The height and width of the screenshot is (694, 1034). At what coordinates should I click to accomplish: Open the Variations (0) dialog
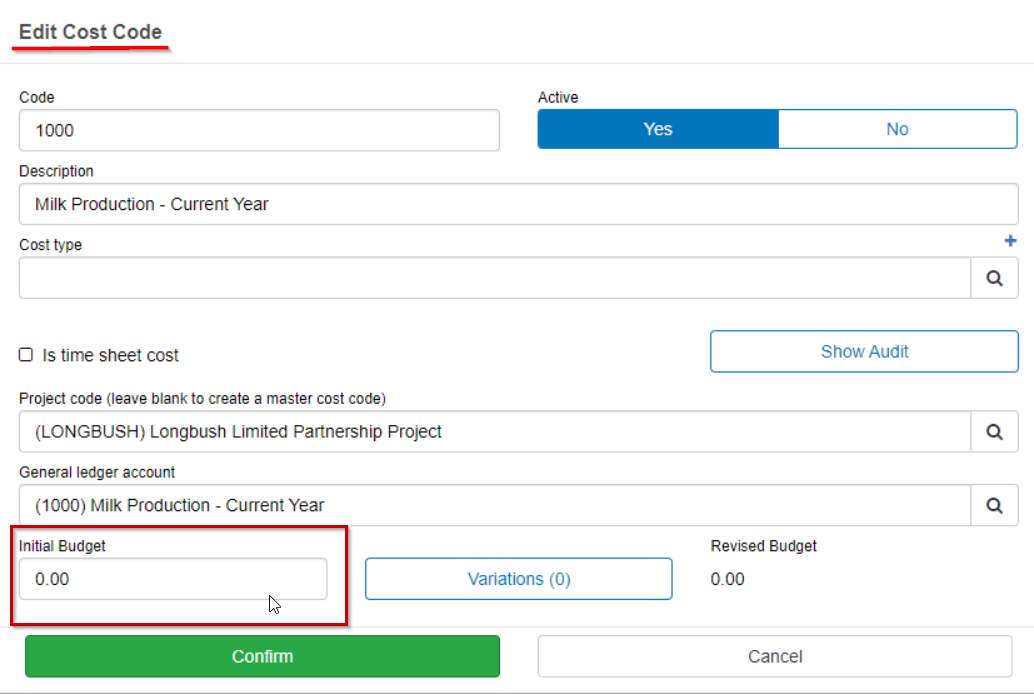point(518,578)
